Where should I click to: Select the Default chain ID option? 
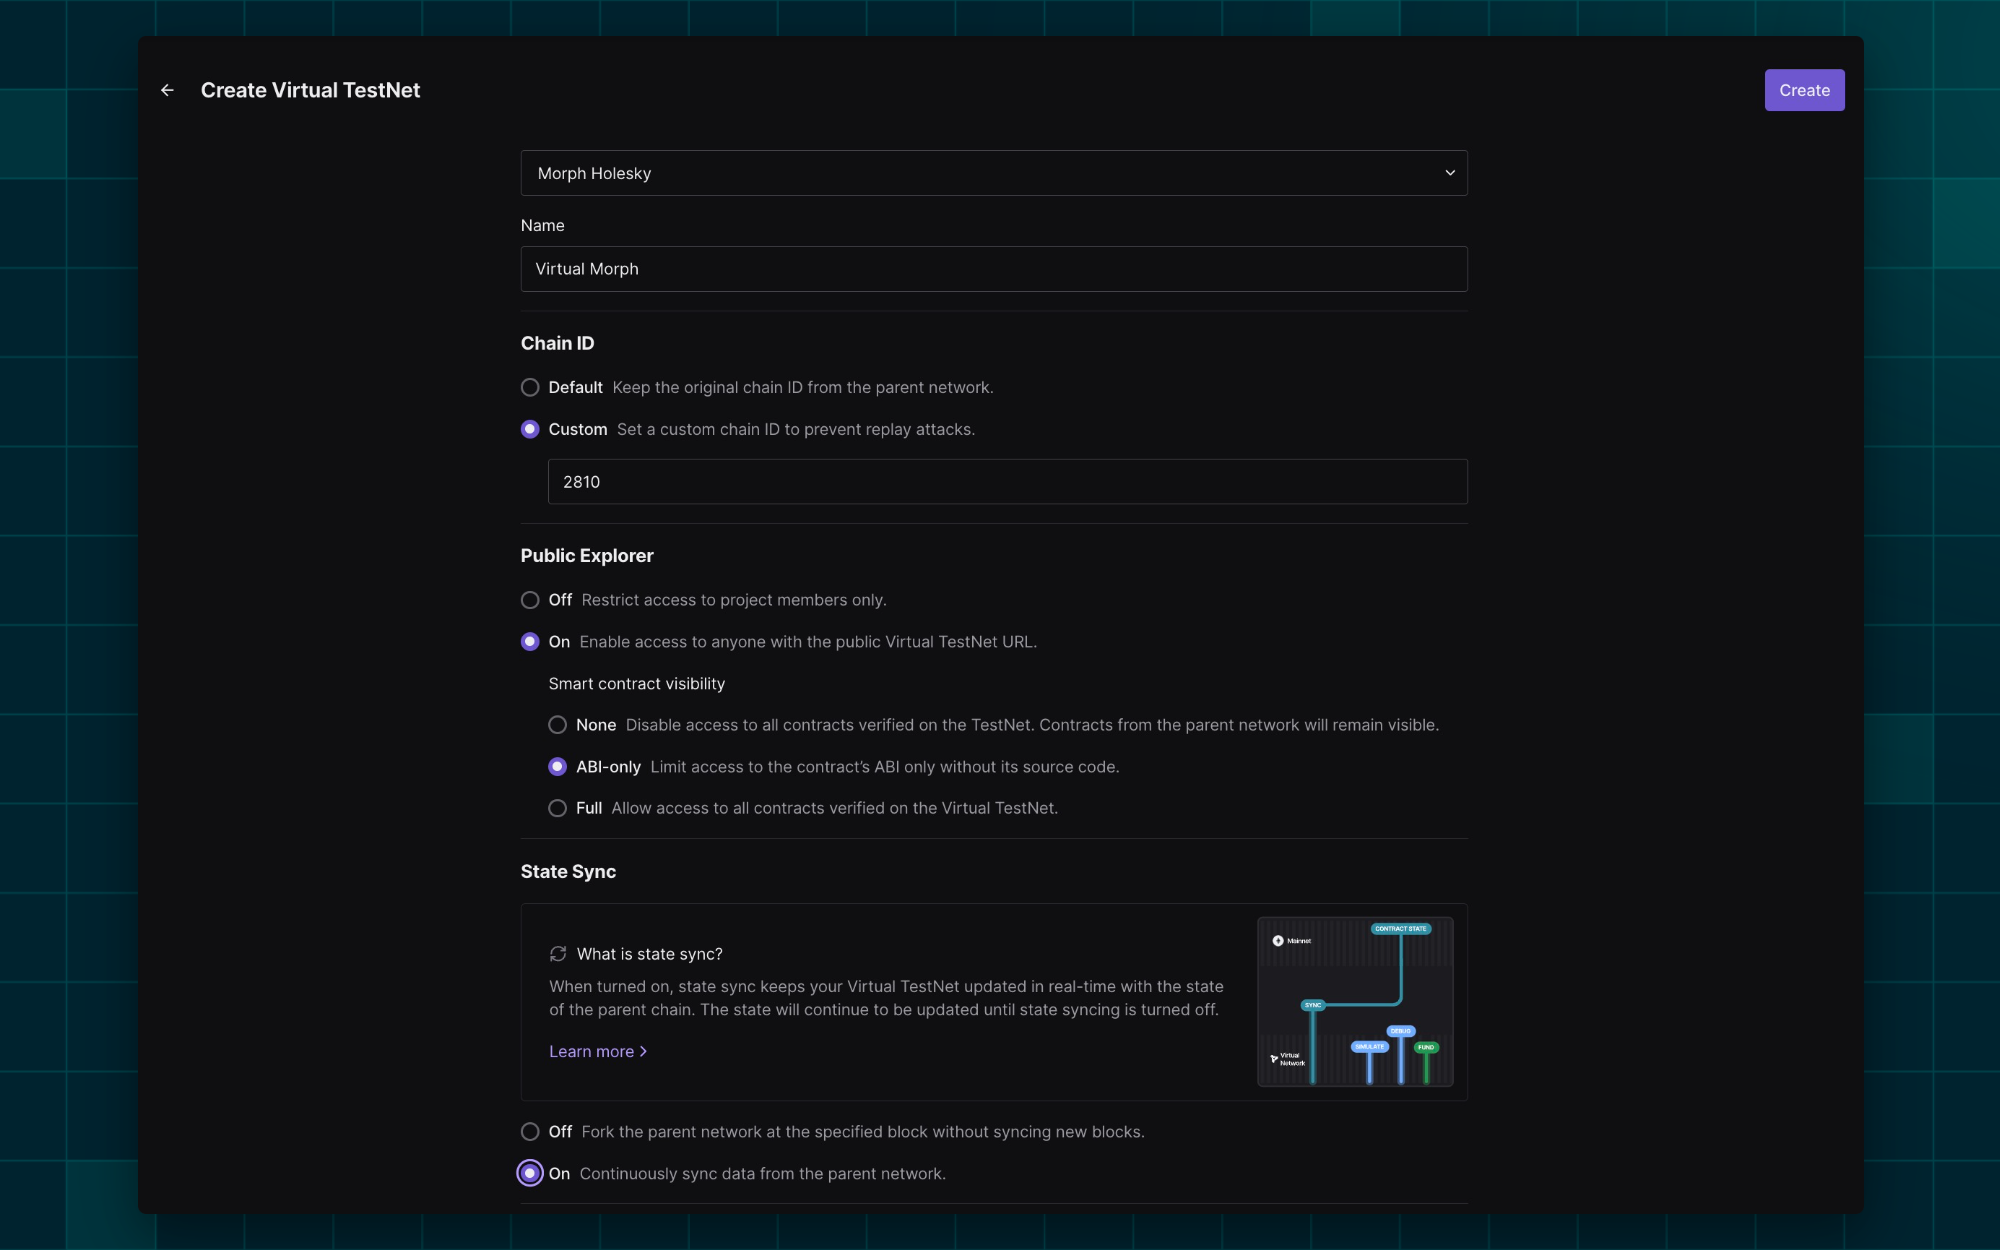tap(530, 387)
